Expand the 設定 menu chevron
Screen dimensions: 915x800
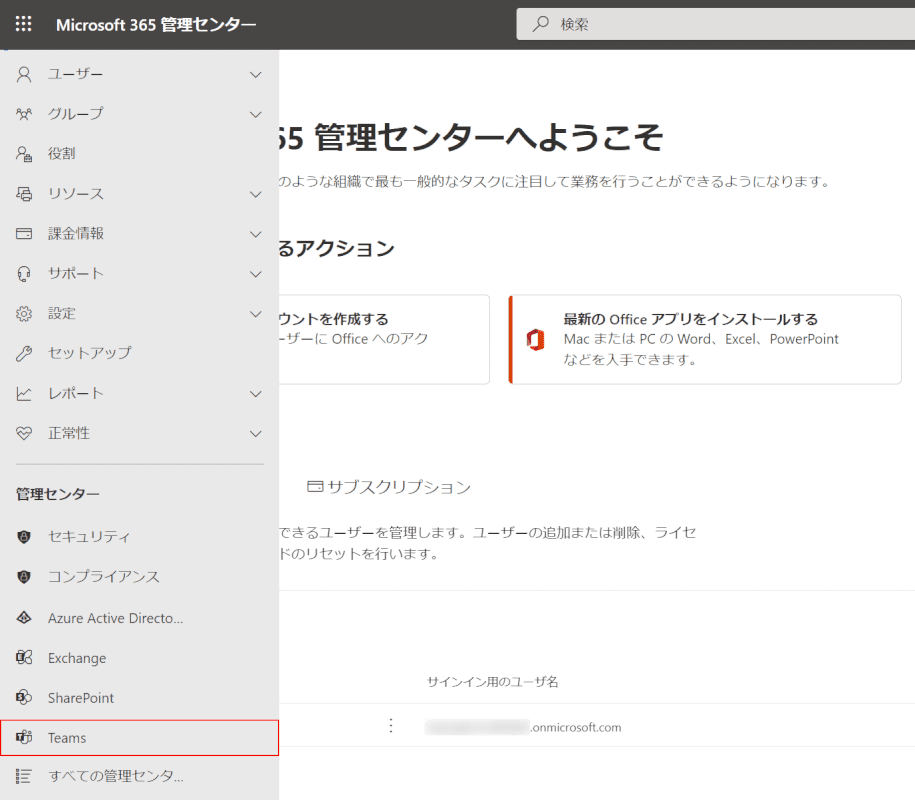pyautogui.click(x=256, y=314)
